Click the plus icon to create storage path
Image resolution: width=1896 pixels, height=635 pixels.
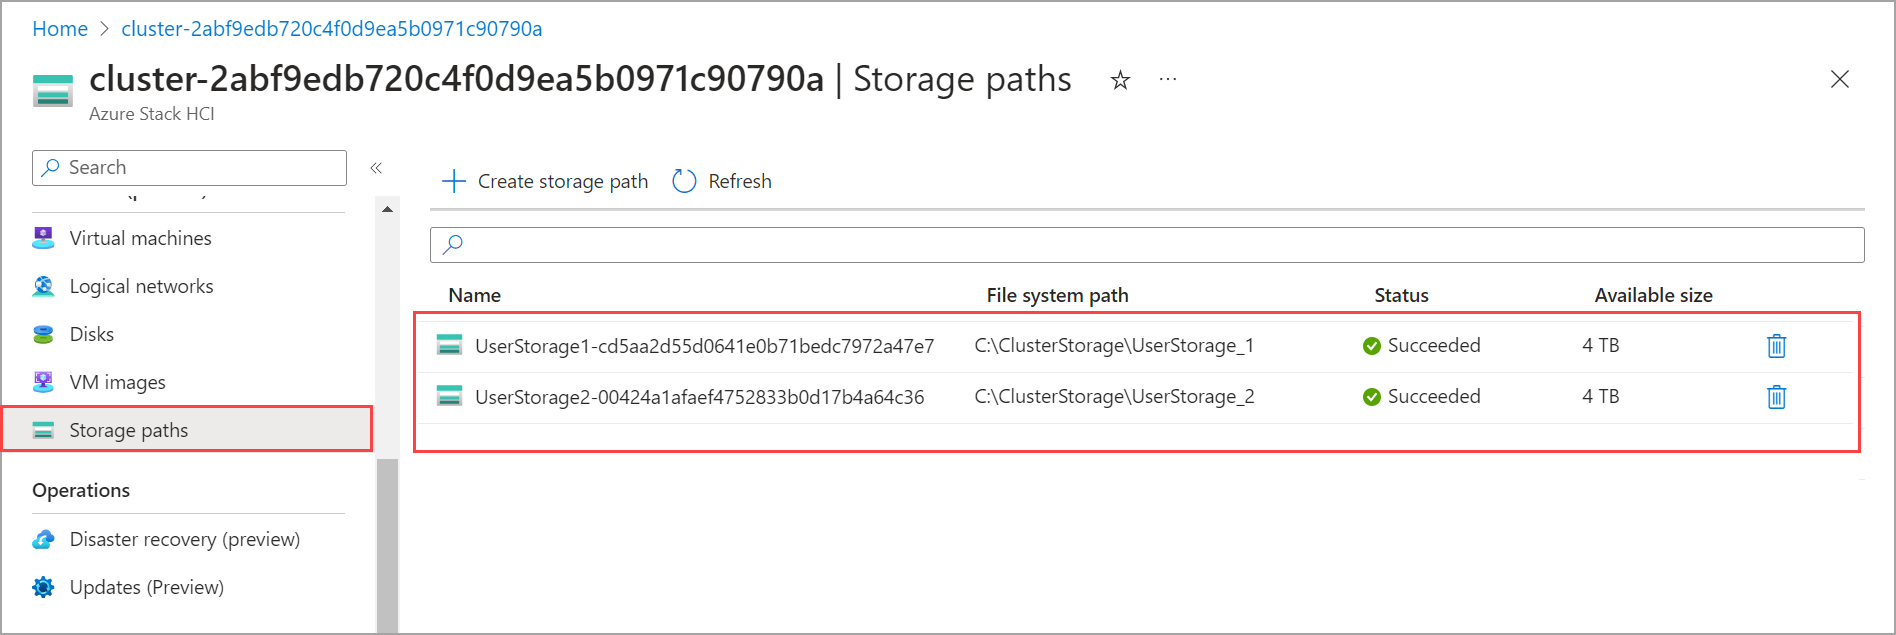click(454, 181)
